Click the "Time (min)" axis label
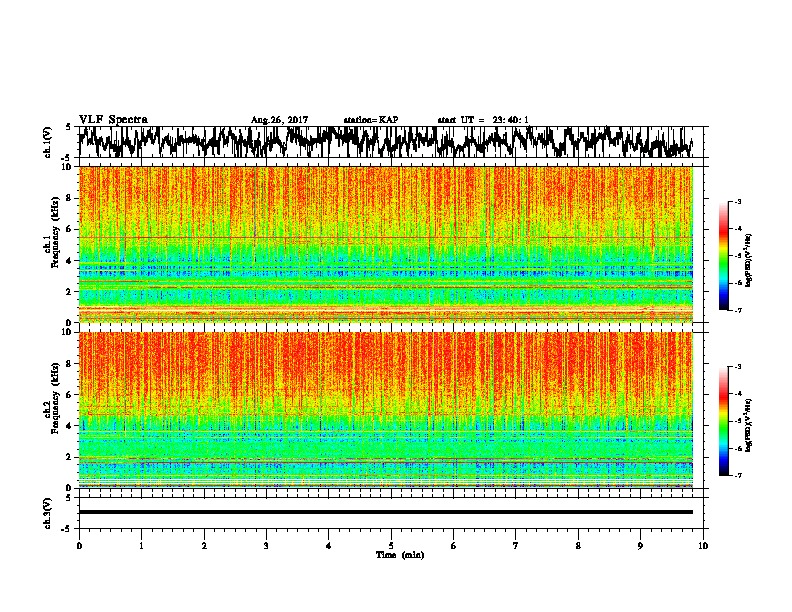Viewport: 792px width, 612px height. pos(400,555)
